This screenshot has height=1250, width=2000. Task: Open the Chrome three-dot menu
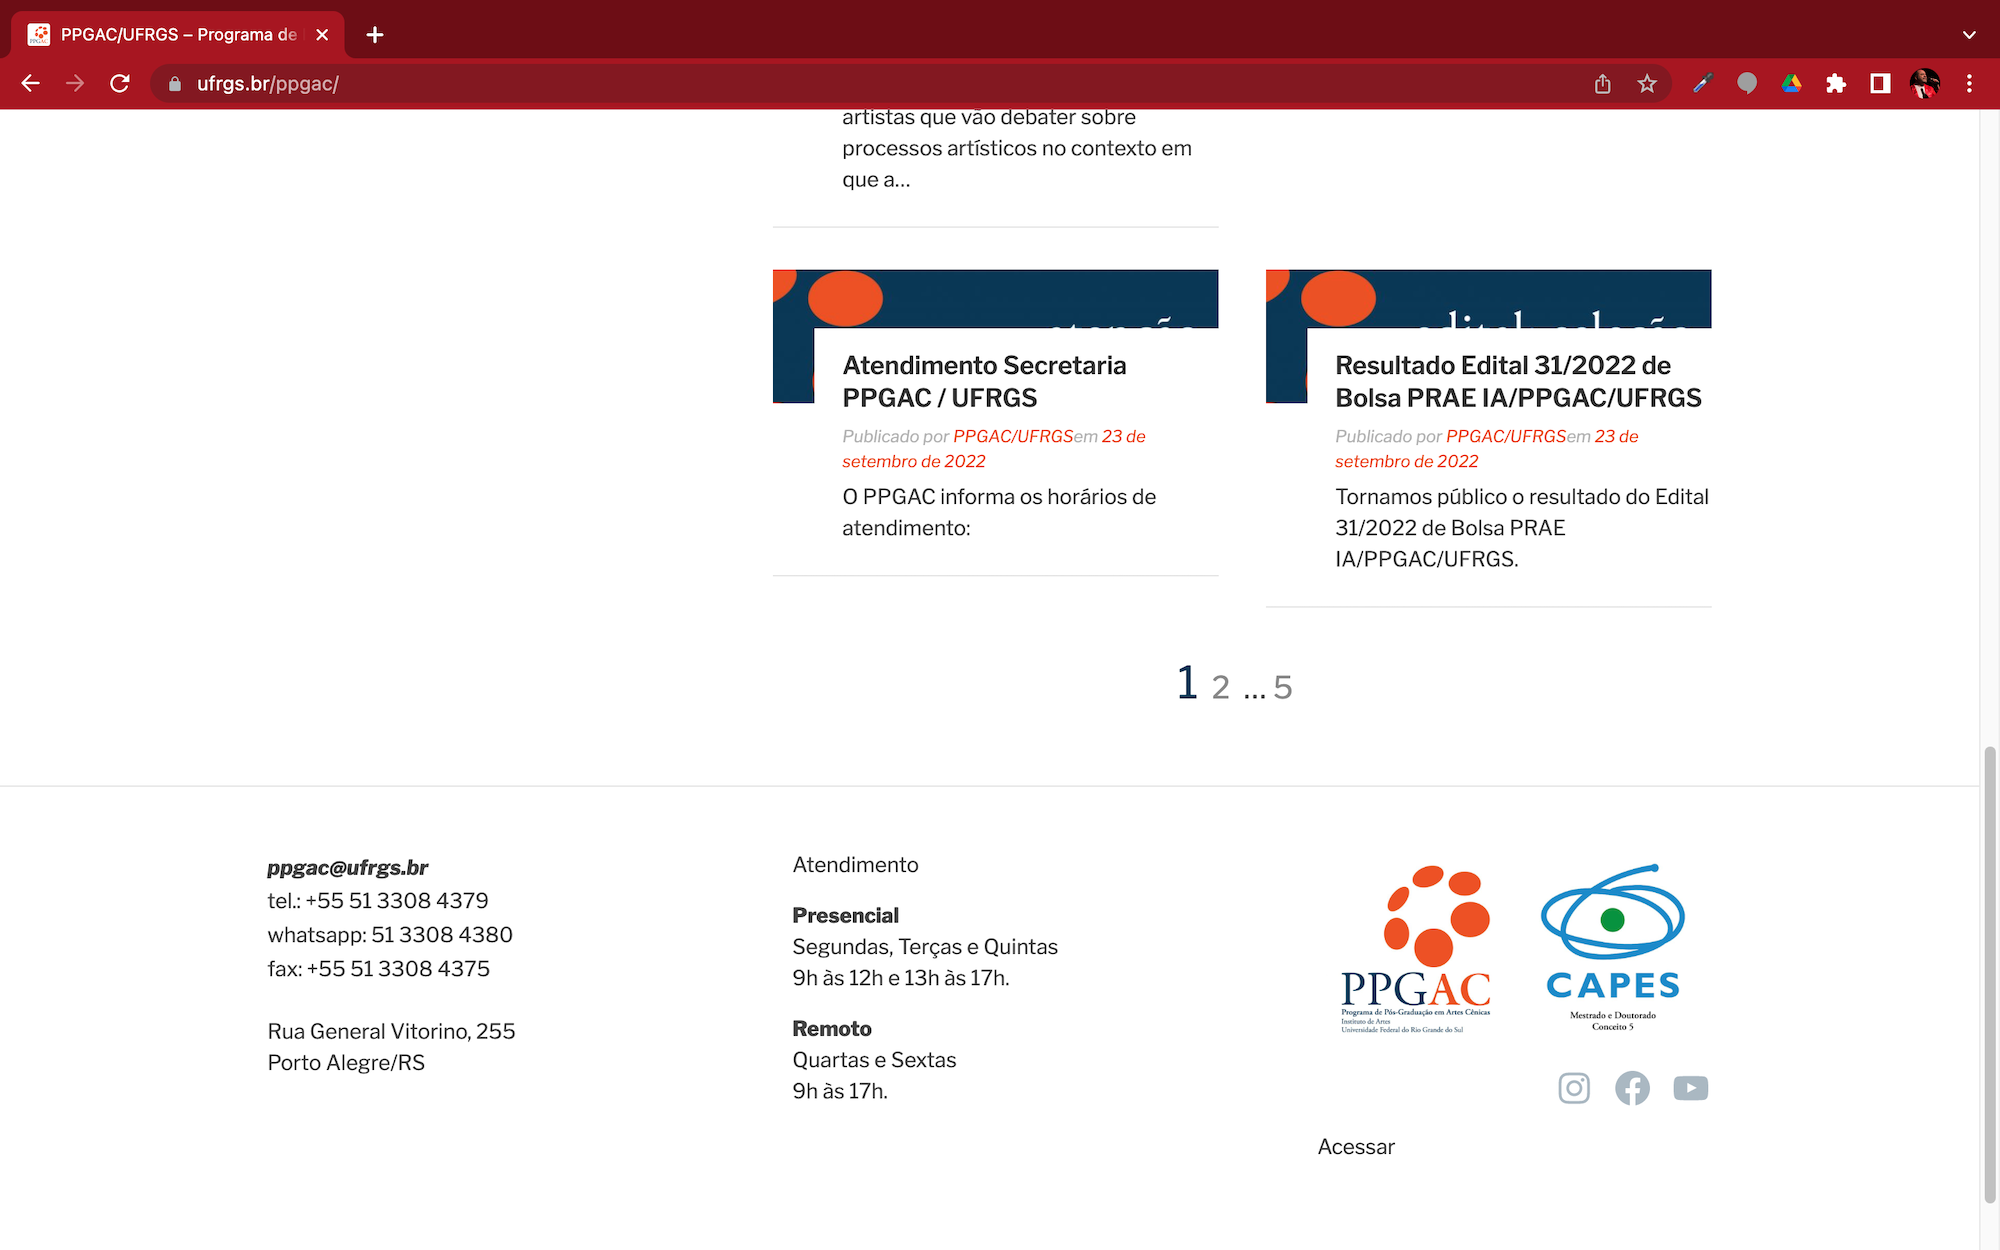point(1969,84)
